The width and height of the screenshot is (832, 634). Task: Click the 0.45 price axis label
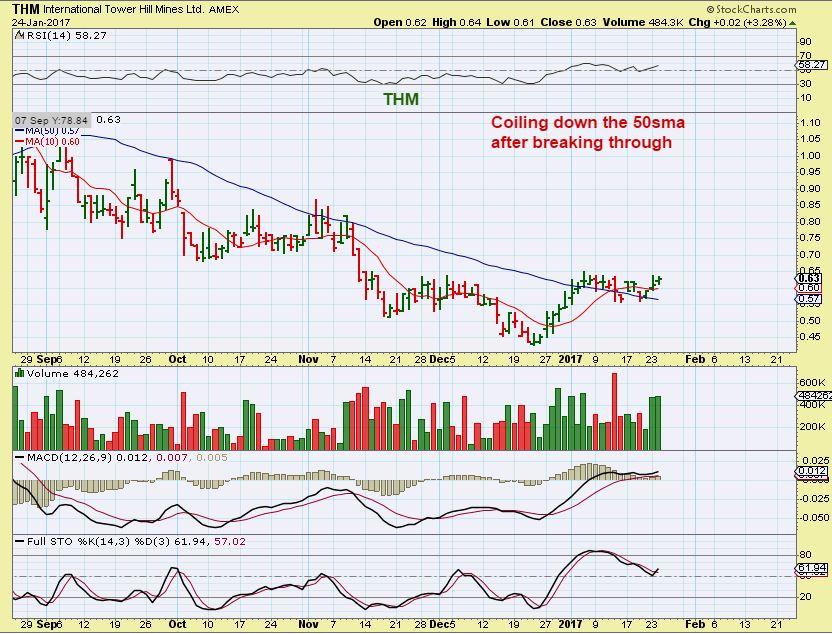point(810,336)
